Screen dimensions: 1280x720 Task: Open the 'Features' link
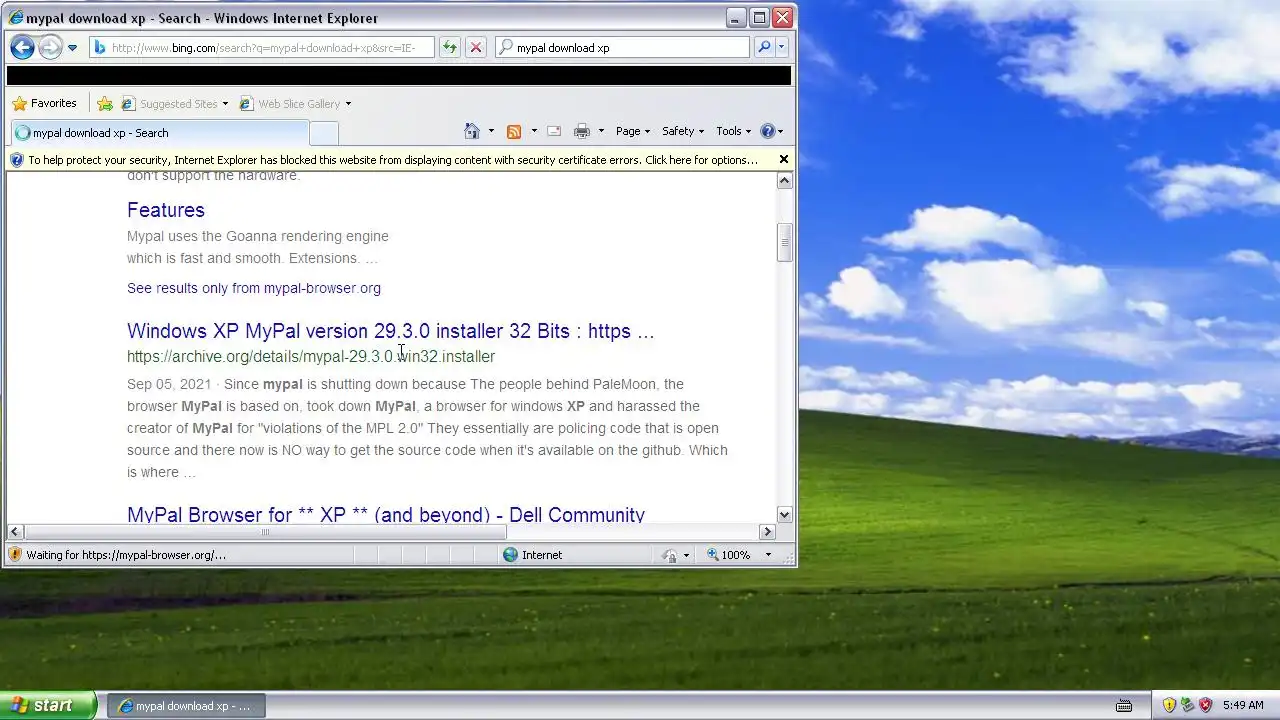[166, 210]
